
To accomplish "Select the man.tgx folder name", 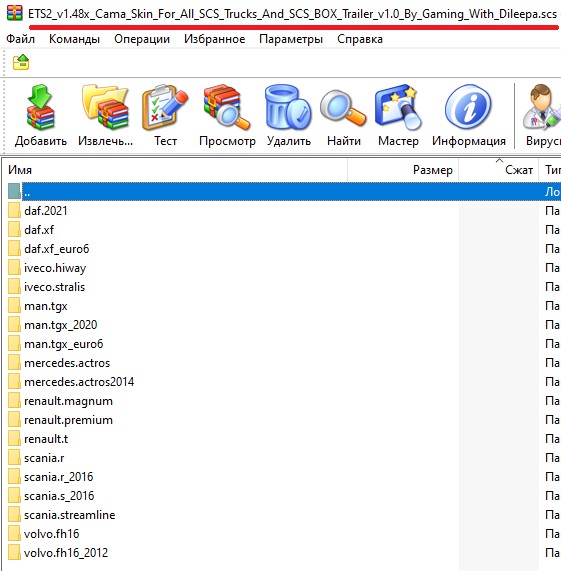I will click(46, 306).
